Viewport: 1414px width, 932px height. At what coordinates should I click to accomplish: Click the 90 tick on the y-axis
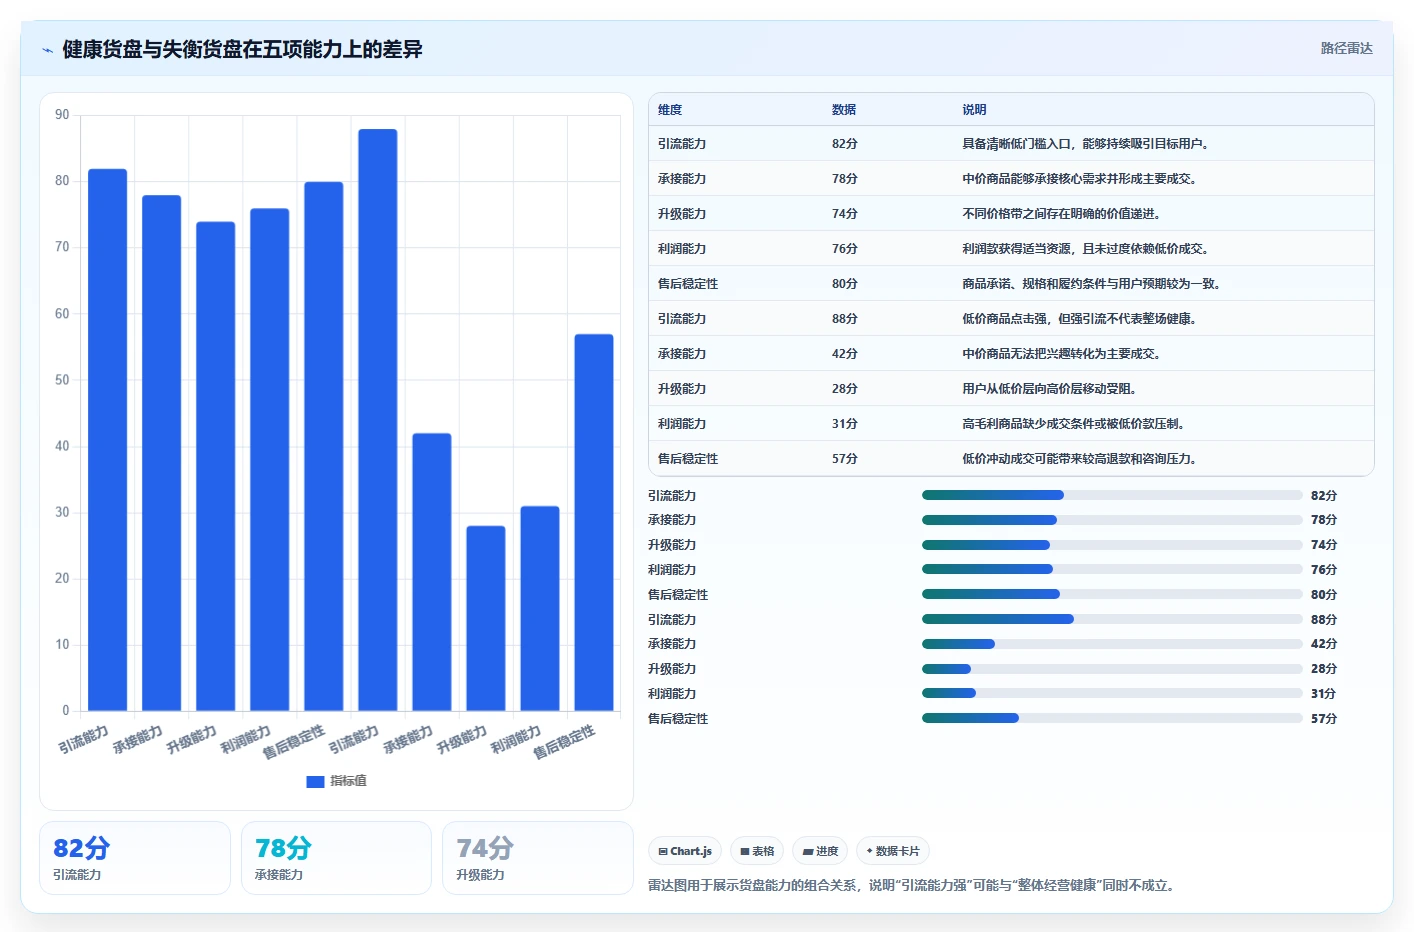pyautogui.click(x=62, y=115)
